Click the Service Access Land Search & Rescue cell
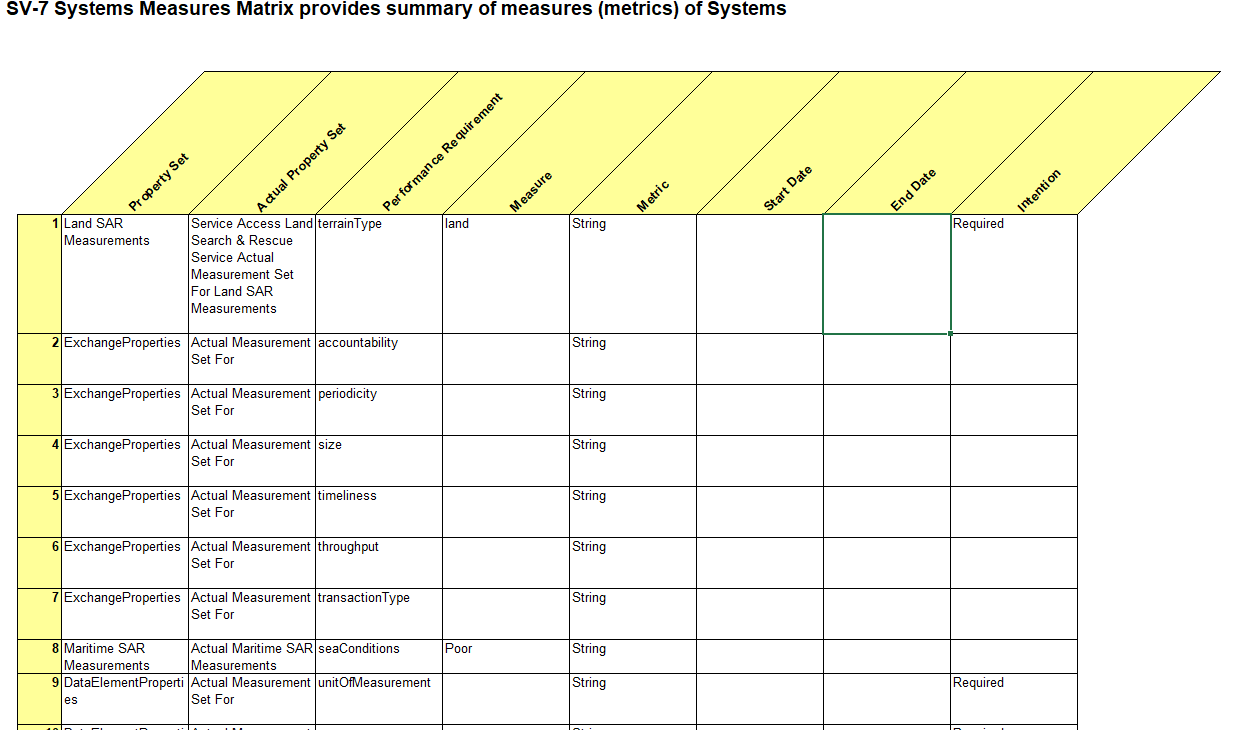 [x=252, y=274]
